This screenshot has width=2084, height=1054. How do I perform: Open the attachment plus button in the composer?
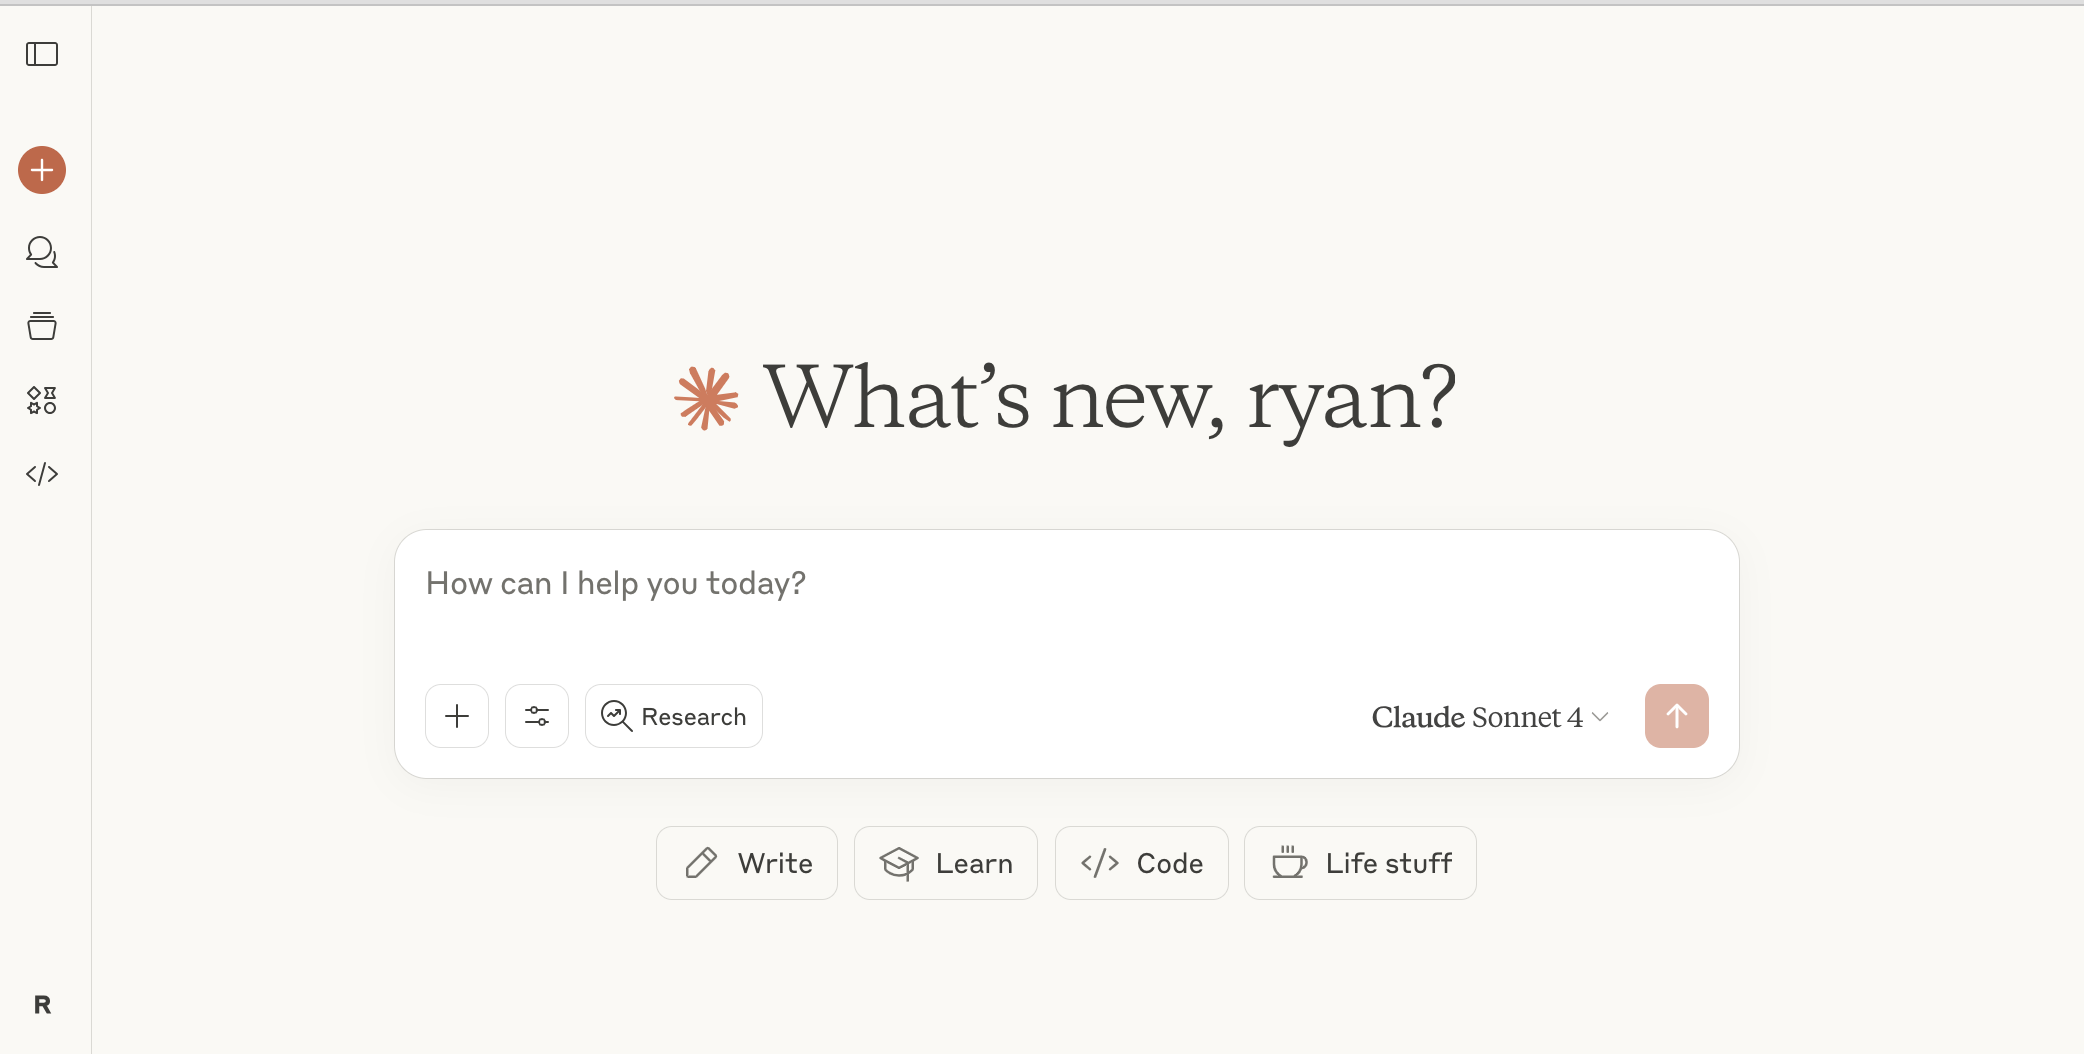pyautogui.click(x=457, y=716)
